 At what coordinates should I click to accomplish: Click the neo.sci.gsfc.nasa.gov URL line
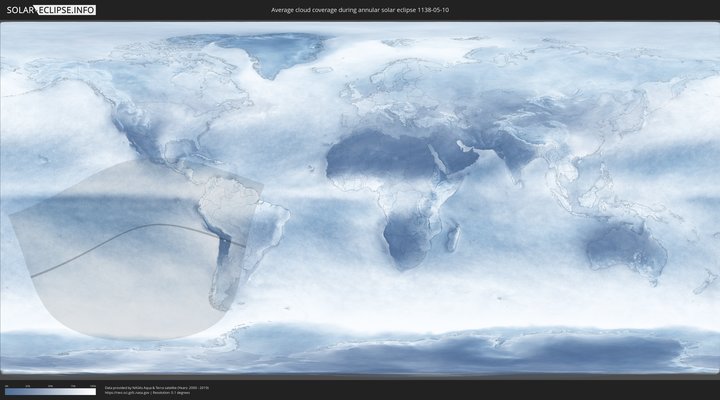(x=147, y=393)
